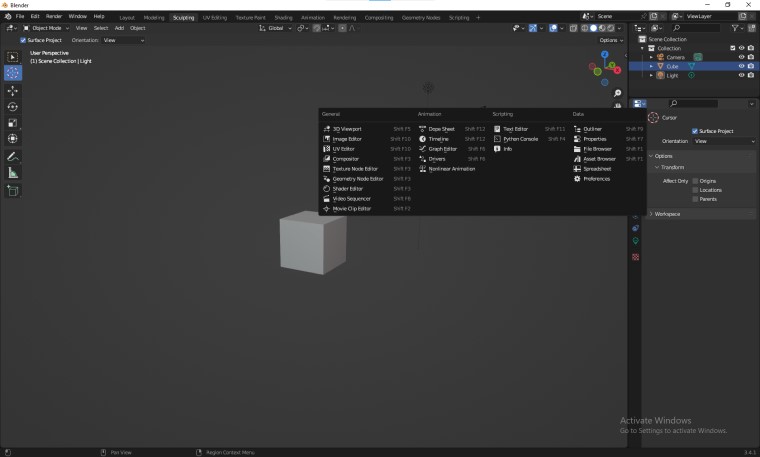Image resolution: width=760 pixels, height=457 pixels.
Task: Hide the Camera with its eye icon
Action: coord(741,57)
